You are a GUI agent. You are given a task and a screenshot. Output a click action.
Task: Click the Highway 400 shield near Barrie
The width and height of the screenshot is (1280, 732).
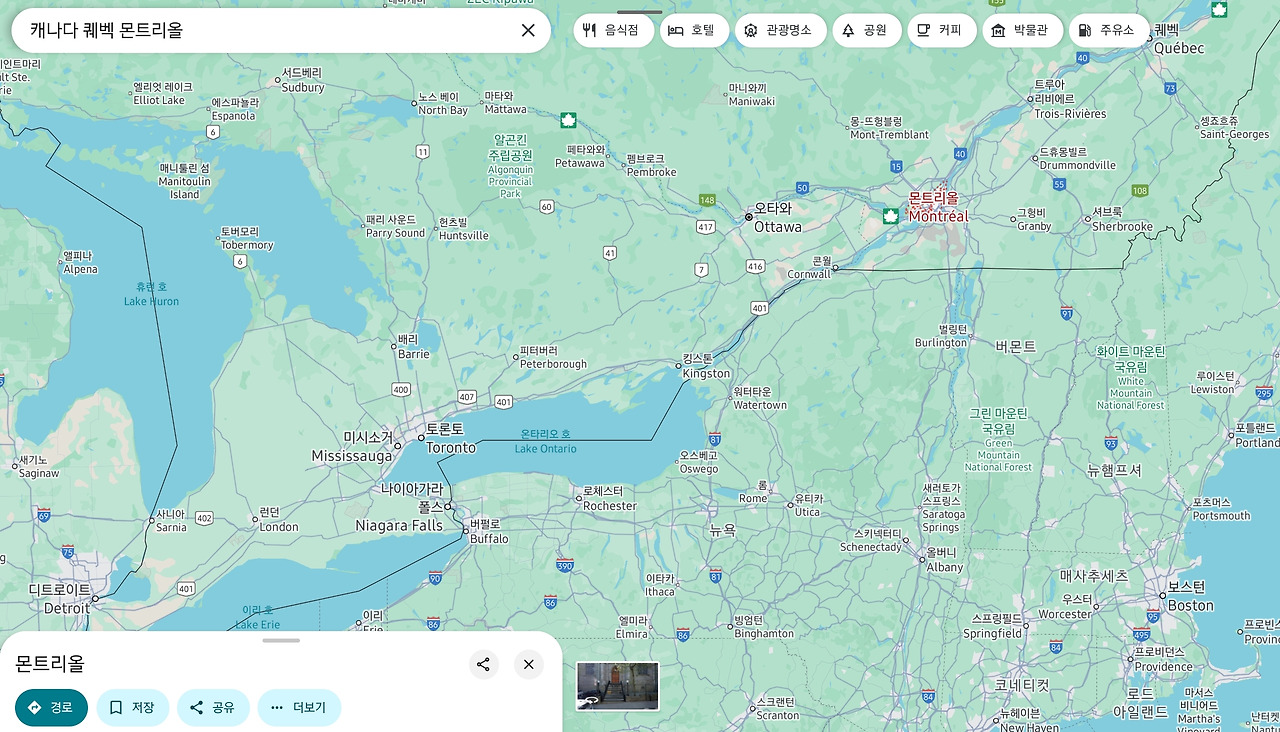(401, 389)
